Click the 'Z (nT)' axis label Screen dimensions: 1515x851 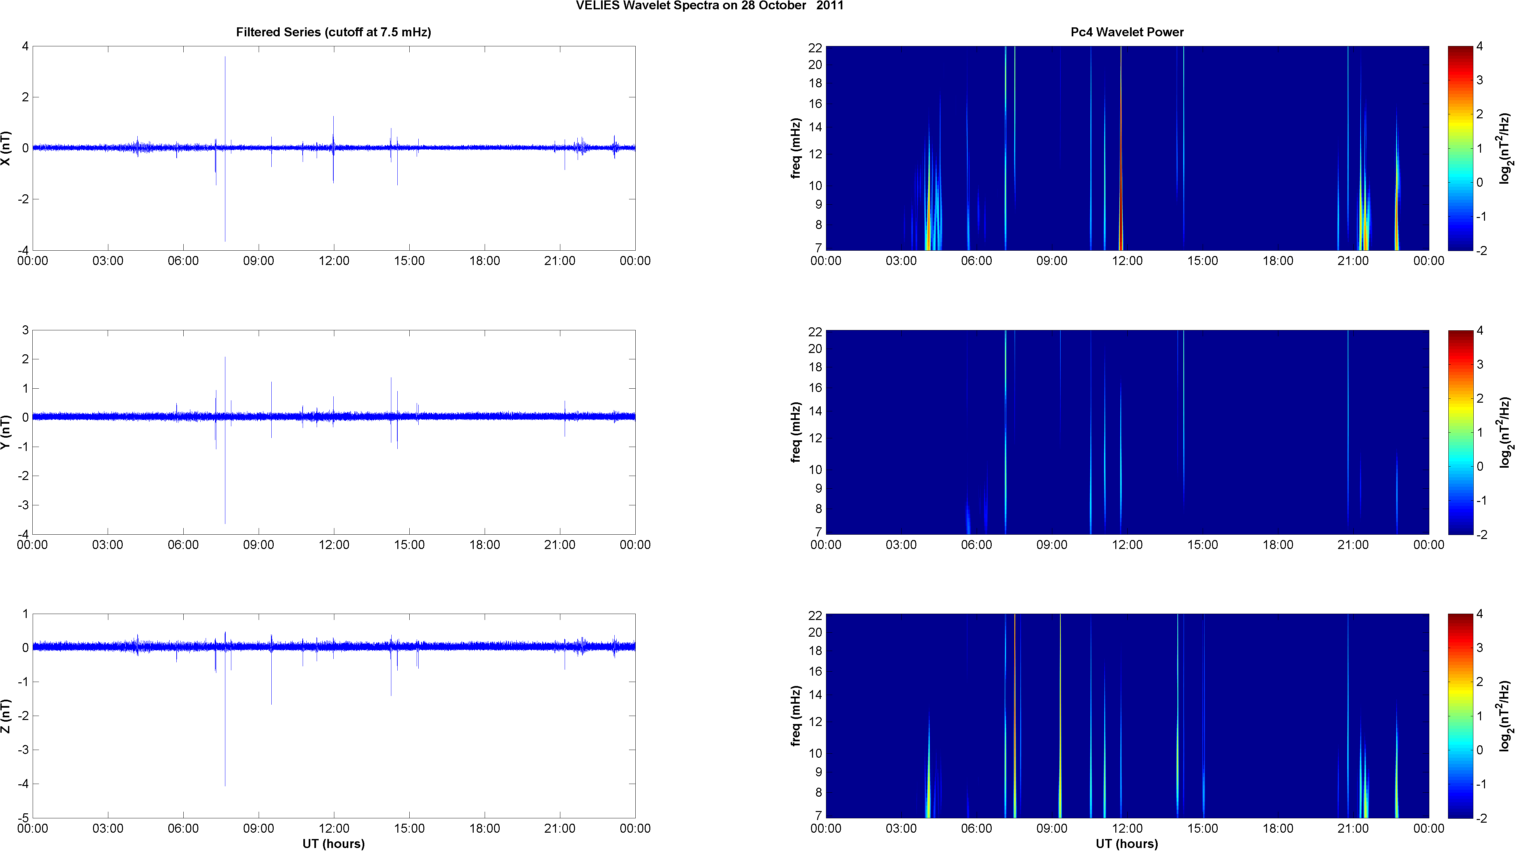point(7,716)
